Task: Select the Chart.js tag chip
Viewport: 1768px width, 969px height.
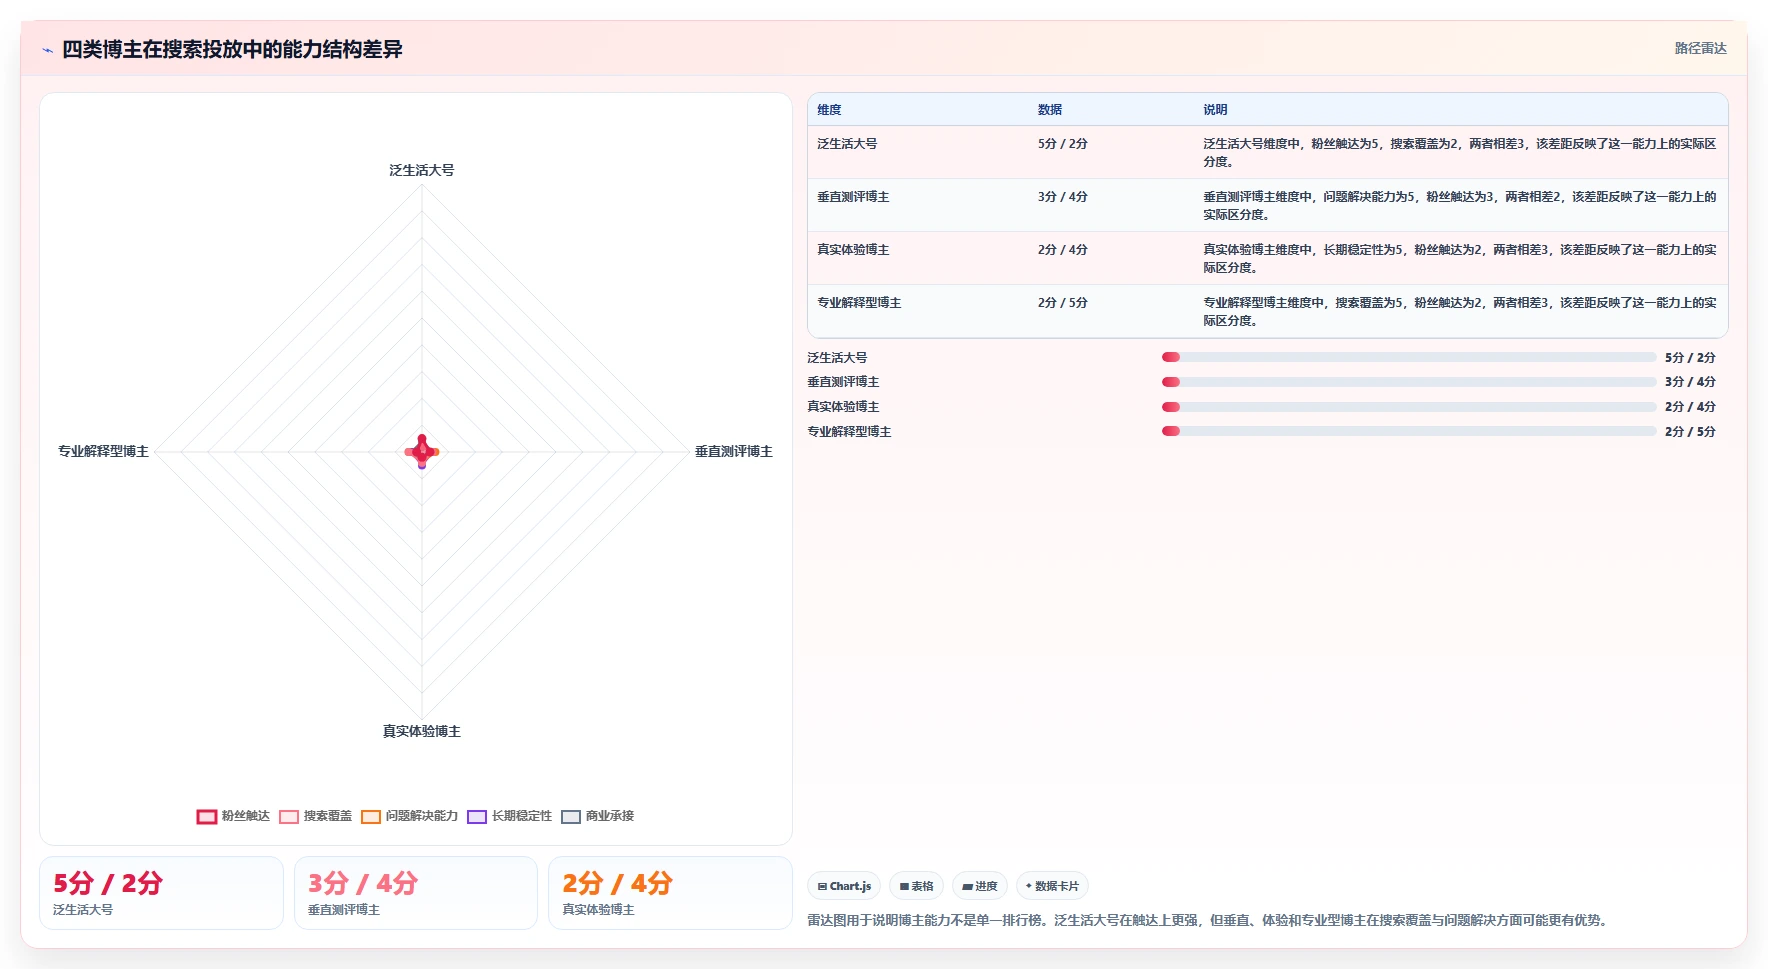Action: (844, 886)
